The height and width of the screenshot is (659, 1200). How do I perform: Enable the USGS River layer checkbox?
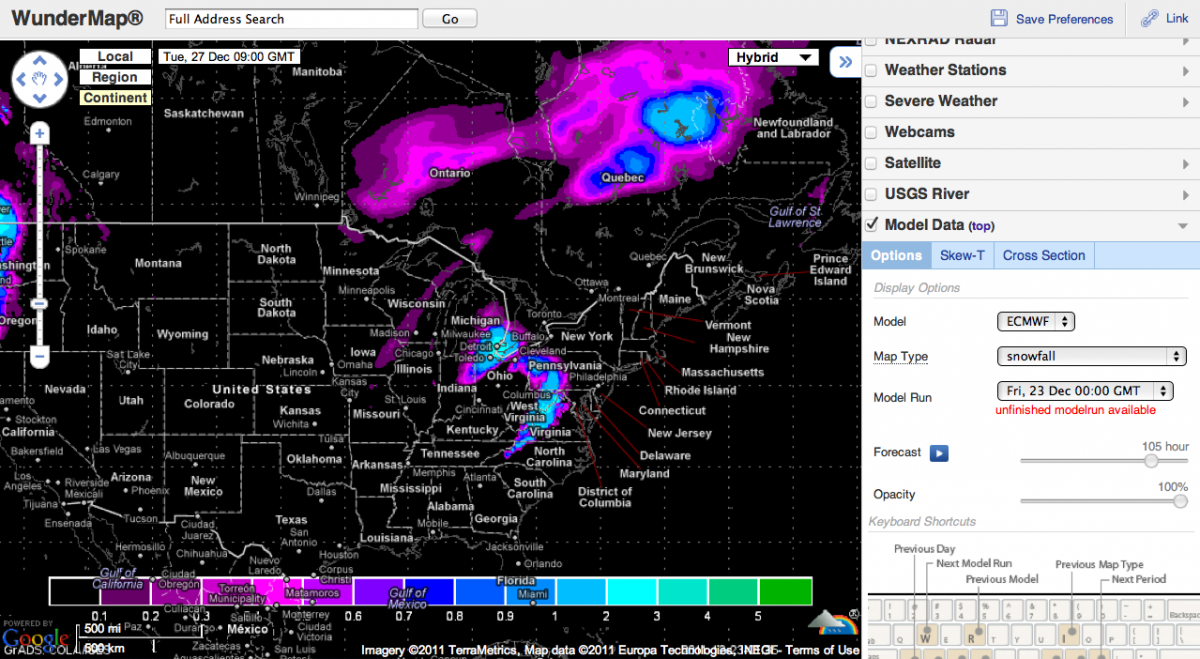coord(871,194)
